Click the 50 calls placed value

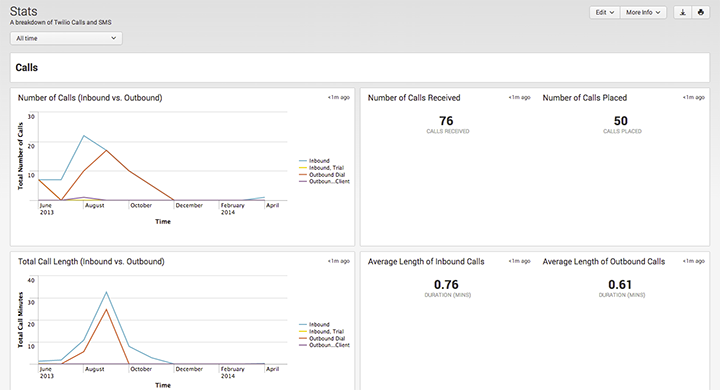click(x=621, y=121)
